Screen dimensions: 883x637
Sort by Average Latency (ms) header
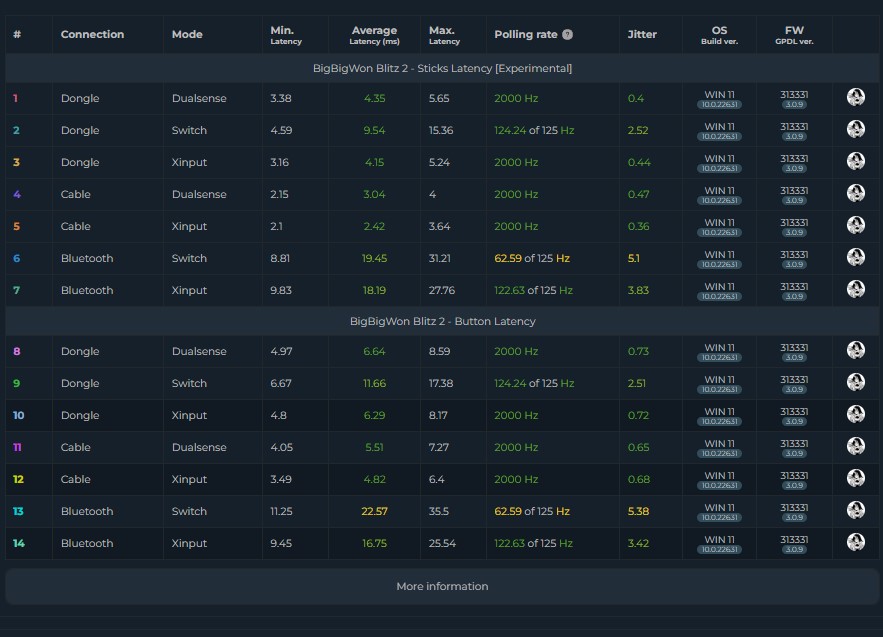[374, 34]
